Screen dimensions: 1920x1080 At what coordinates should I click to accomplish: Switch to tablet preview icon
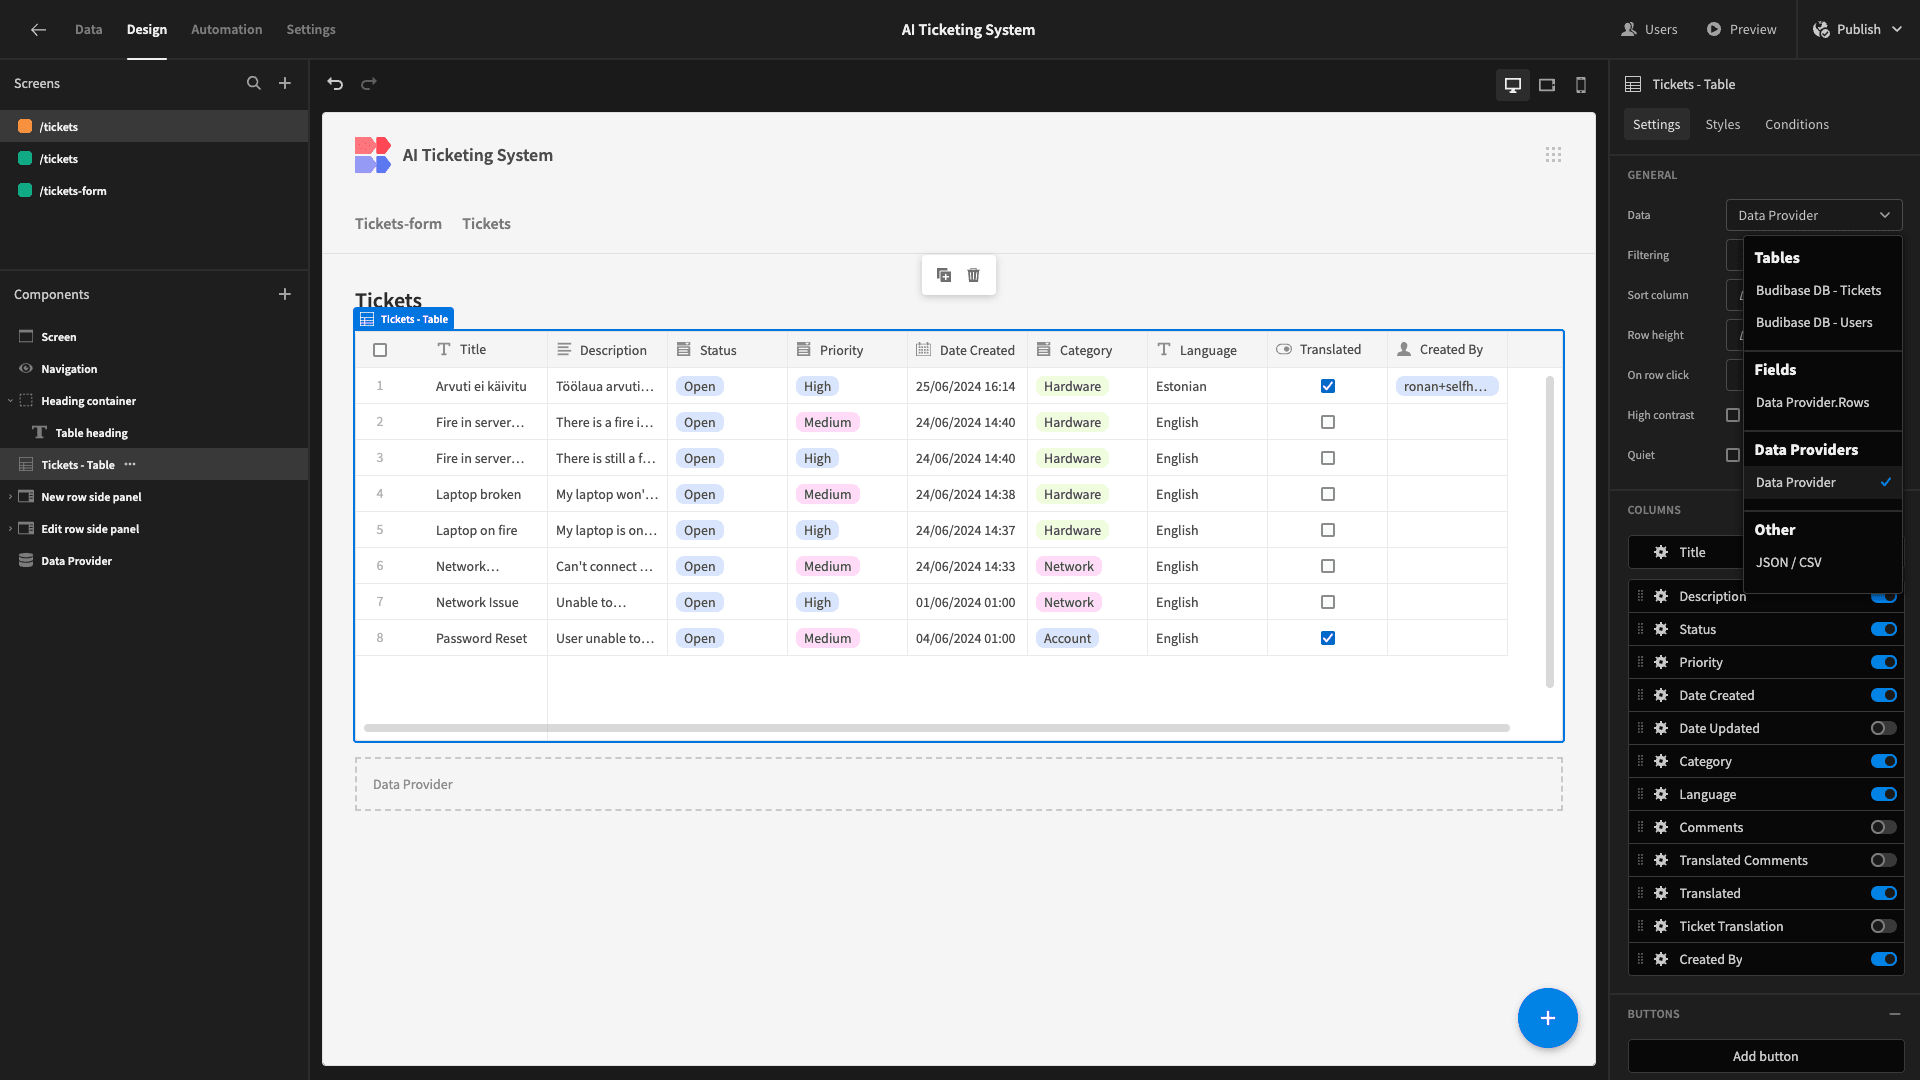click(1547, 85)
